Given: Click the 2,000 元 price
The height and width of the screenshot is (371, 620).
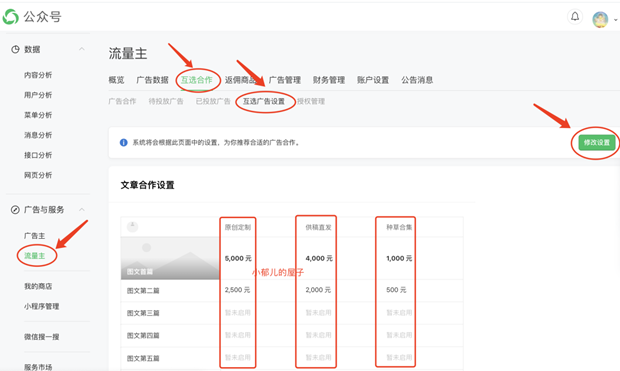Looking at the screenshot, I should tap(318, 290).
